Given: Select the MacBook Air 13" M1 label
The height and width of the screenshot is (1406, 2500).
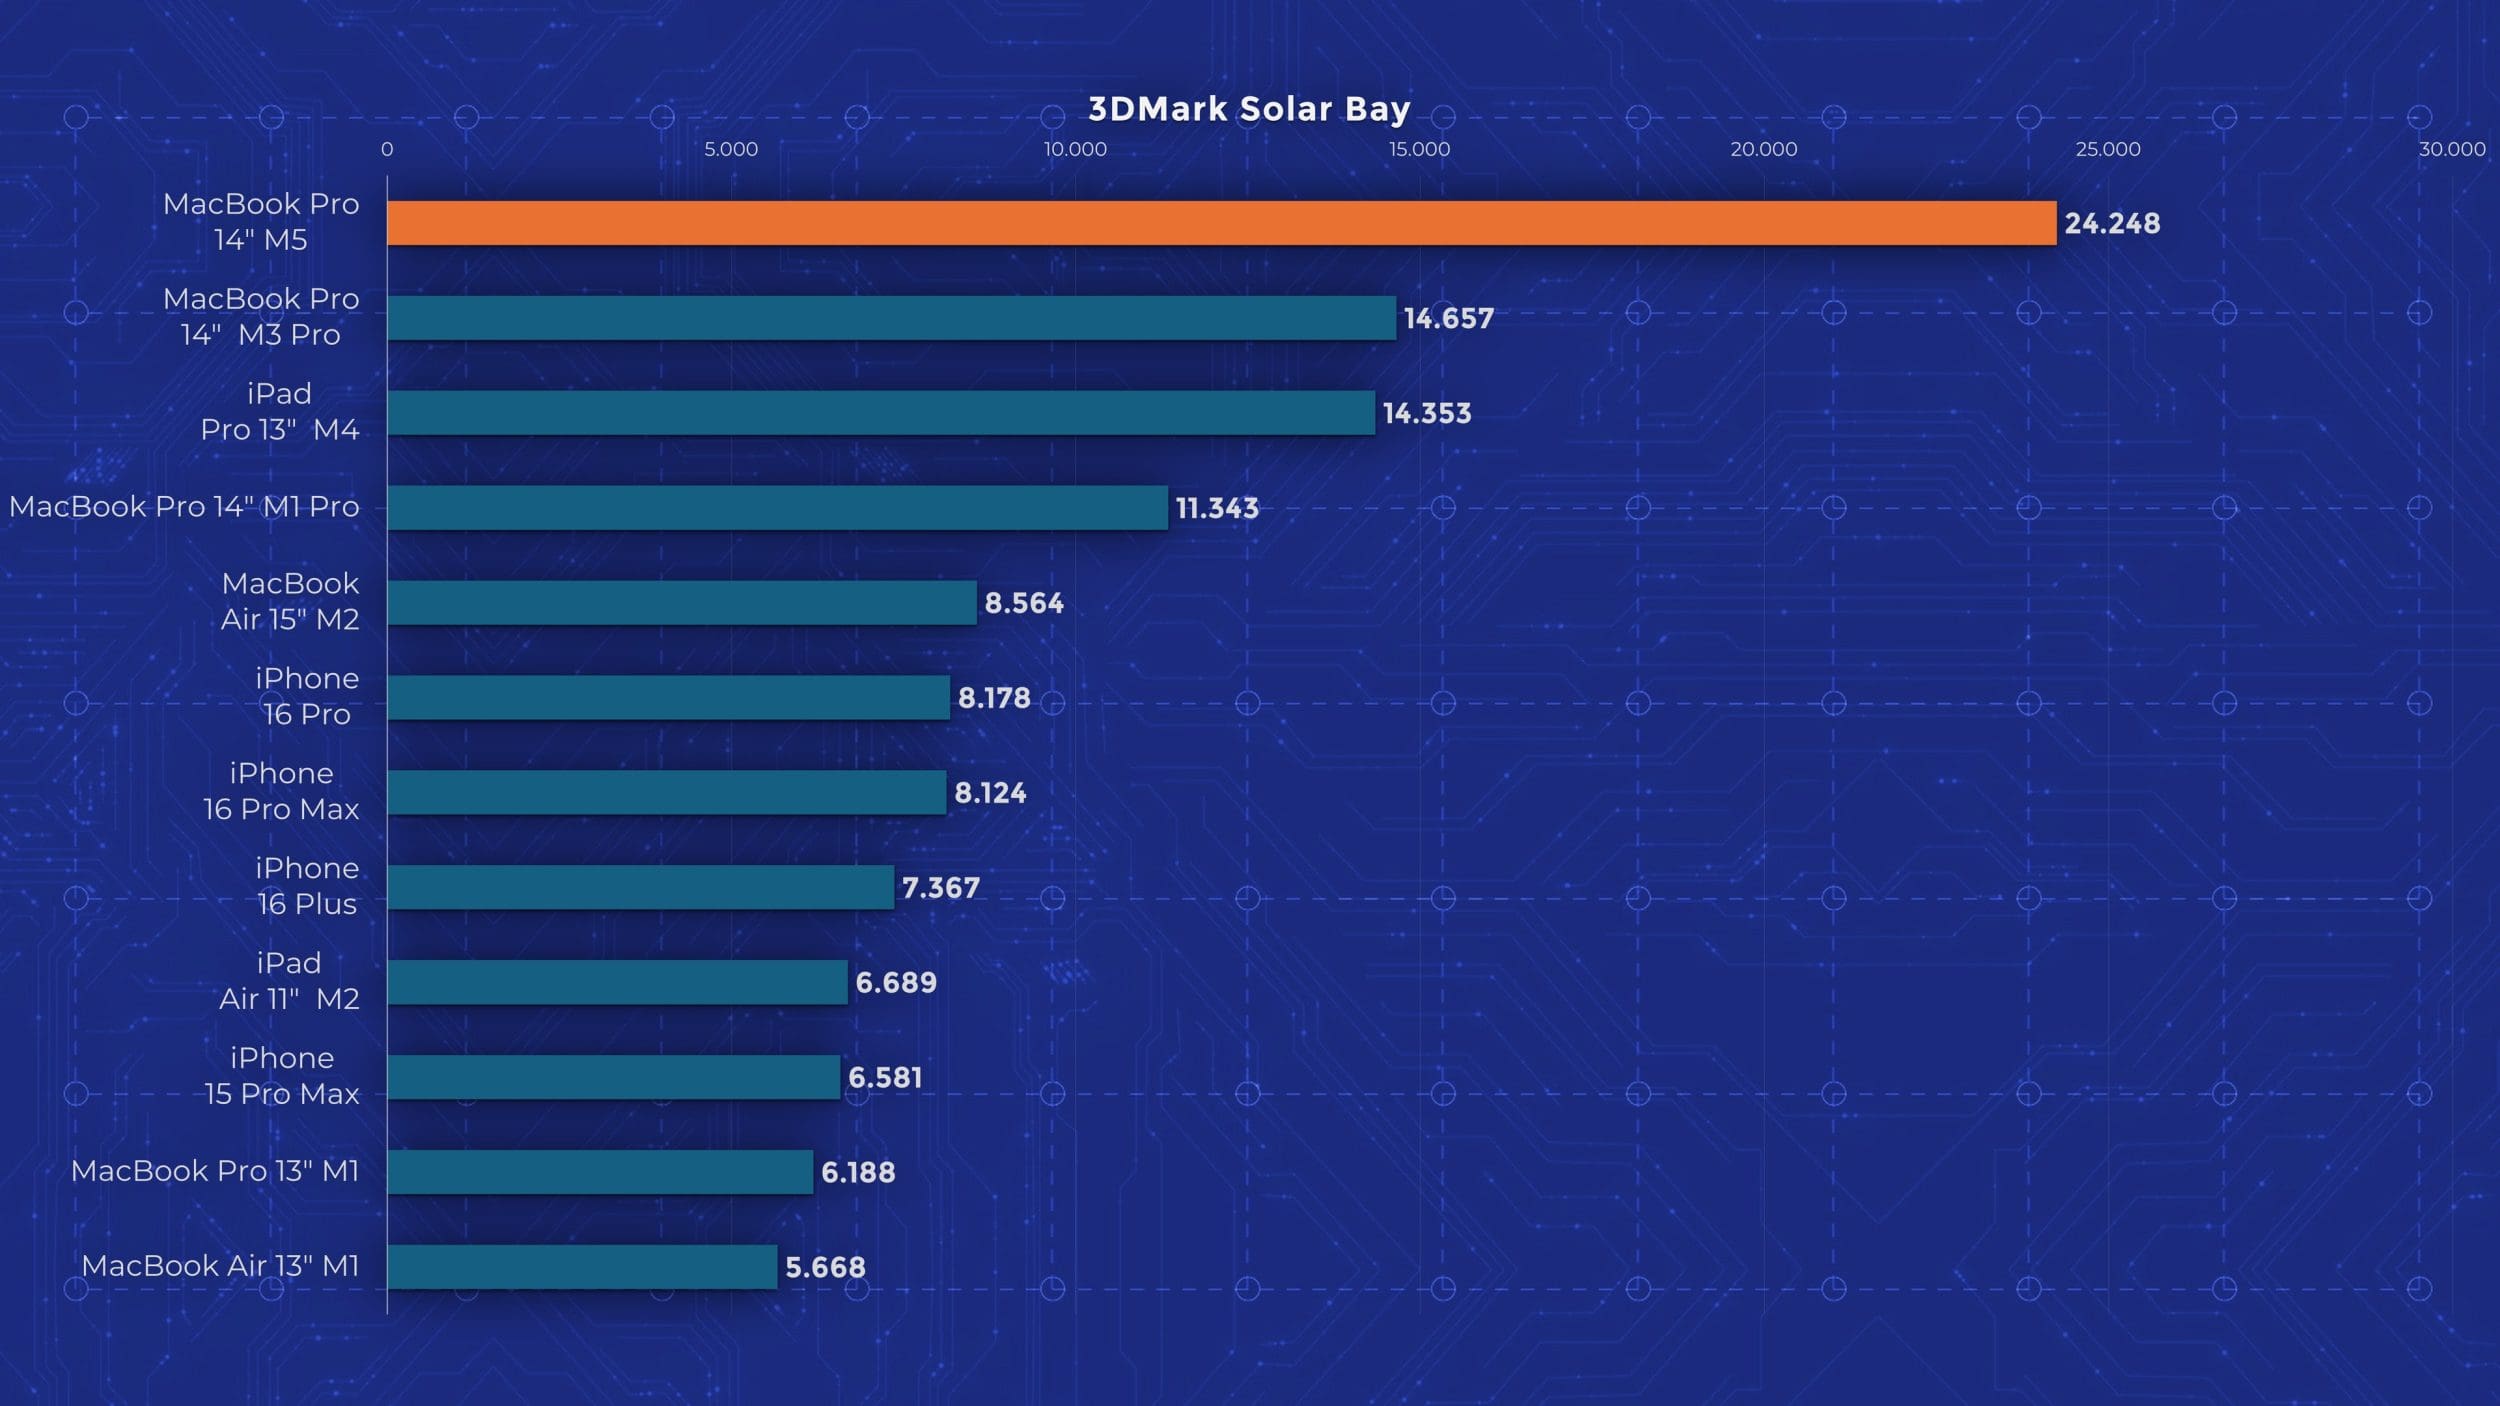Looking at the screenshot, I should pos(220,1266).
